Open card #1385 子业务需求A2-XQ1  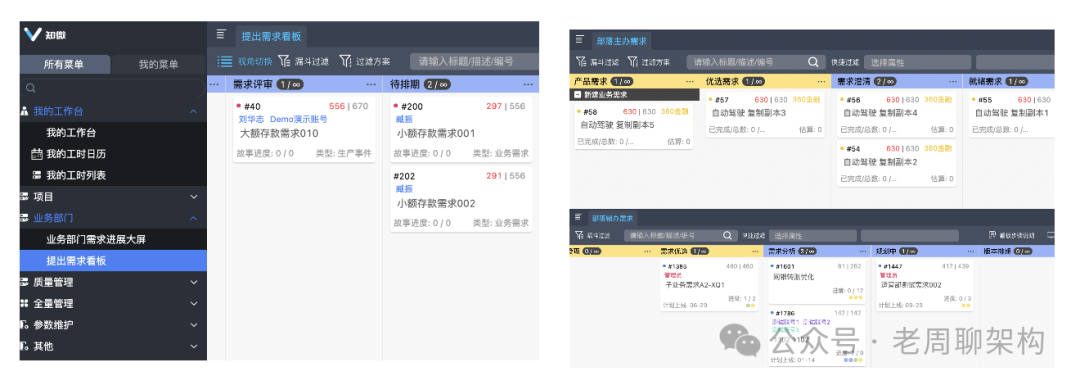(x=708, y=285)
